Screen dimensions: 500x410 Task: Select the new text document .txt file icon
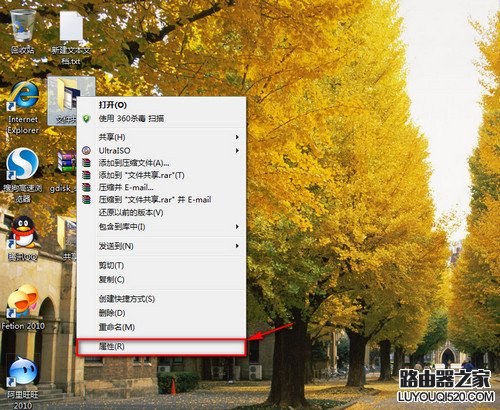(x=71, y=27)
